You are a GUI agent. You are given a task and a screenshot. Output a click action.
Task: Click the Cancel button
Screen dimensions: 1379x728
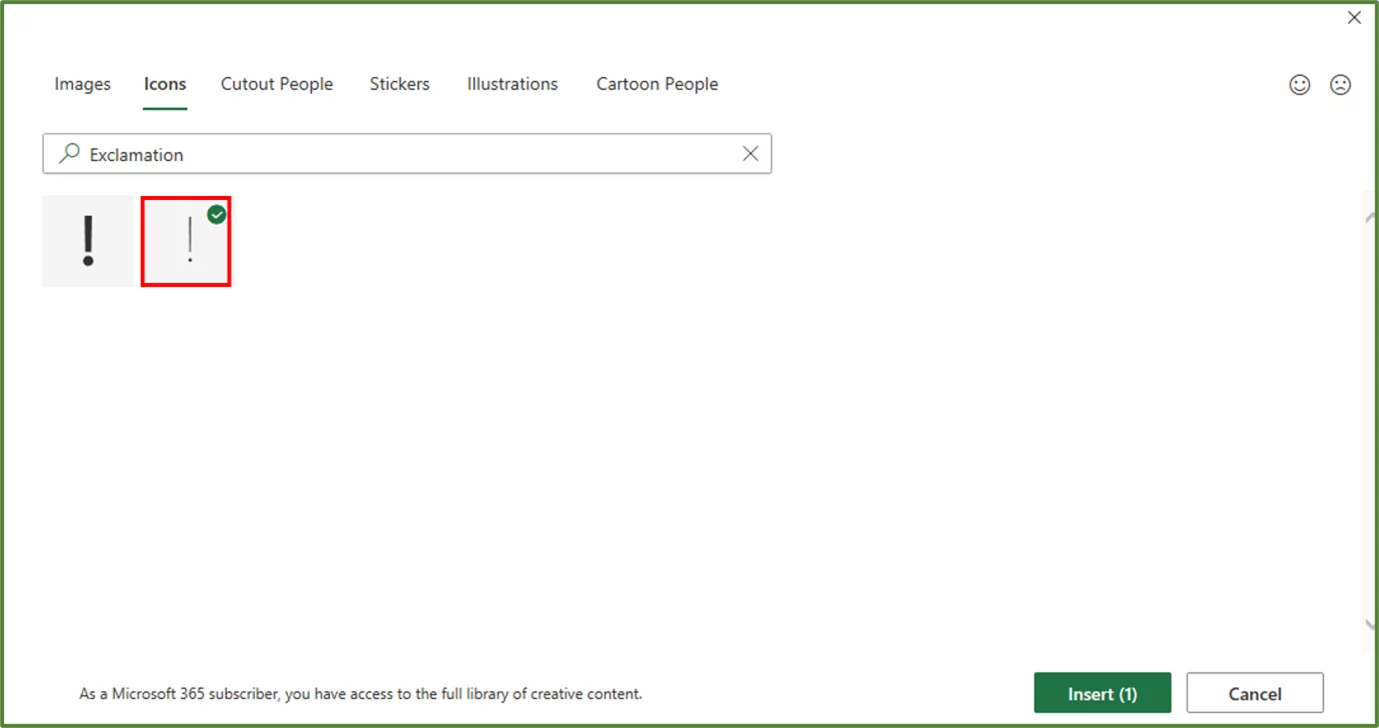click(x=1255, y=693)
